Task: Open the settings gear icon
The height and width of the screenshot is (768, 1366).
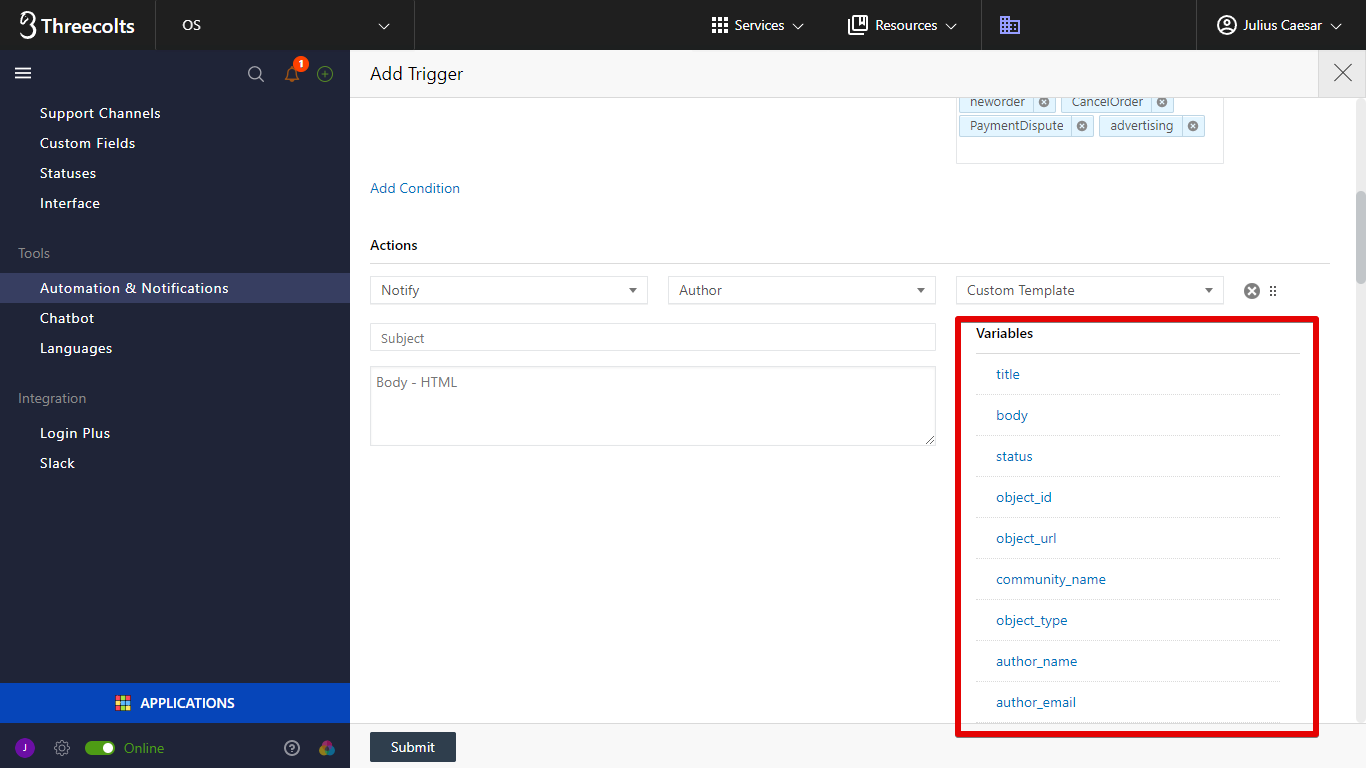Action: [x=62, y=748]
